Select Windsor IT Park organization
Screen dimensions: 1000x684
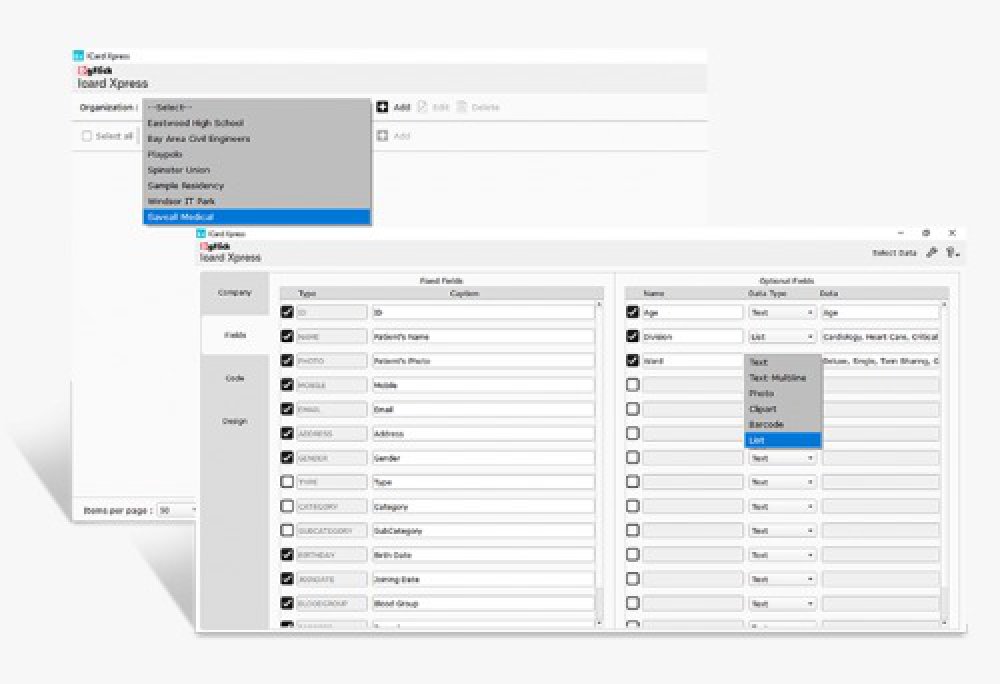tap(256, 201)
